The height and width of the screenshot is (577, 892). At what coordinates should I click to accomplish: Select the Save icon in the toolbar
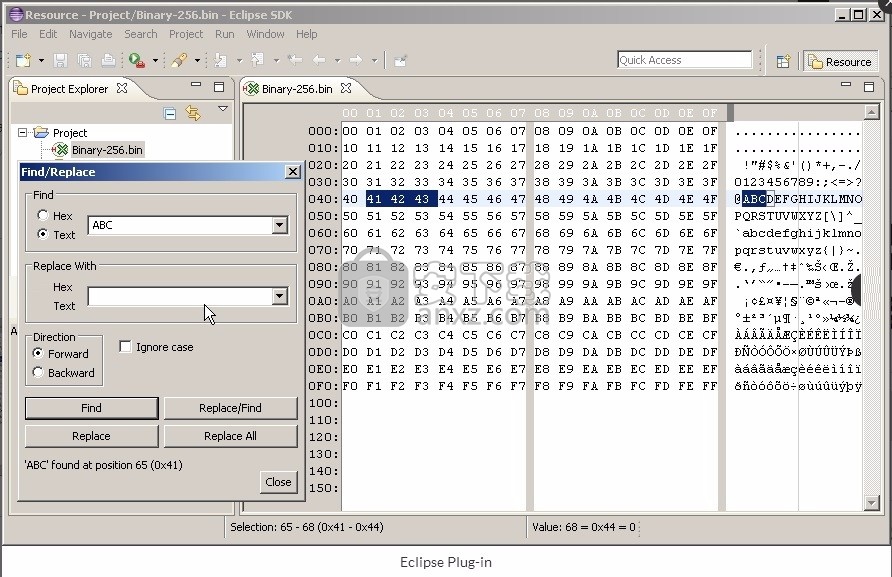click(60, 60)
